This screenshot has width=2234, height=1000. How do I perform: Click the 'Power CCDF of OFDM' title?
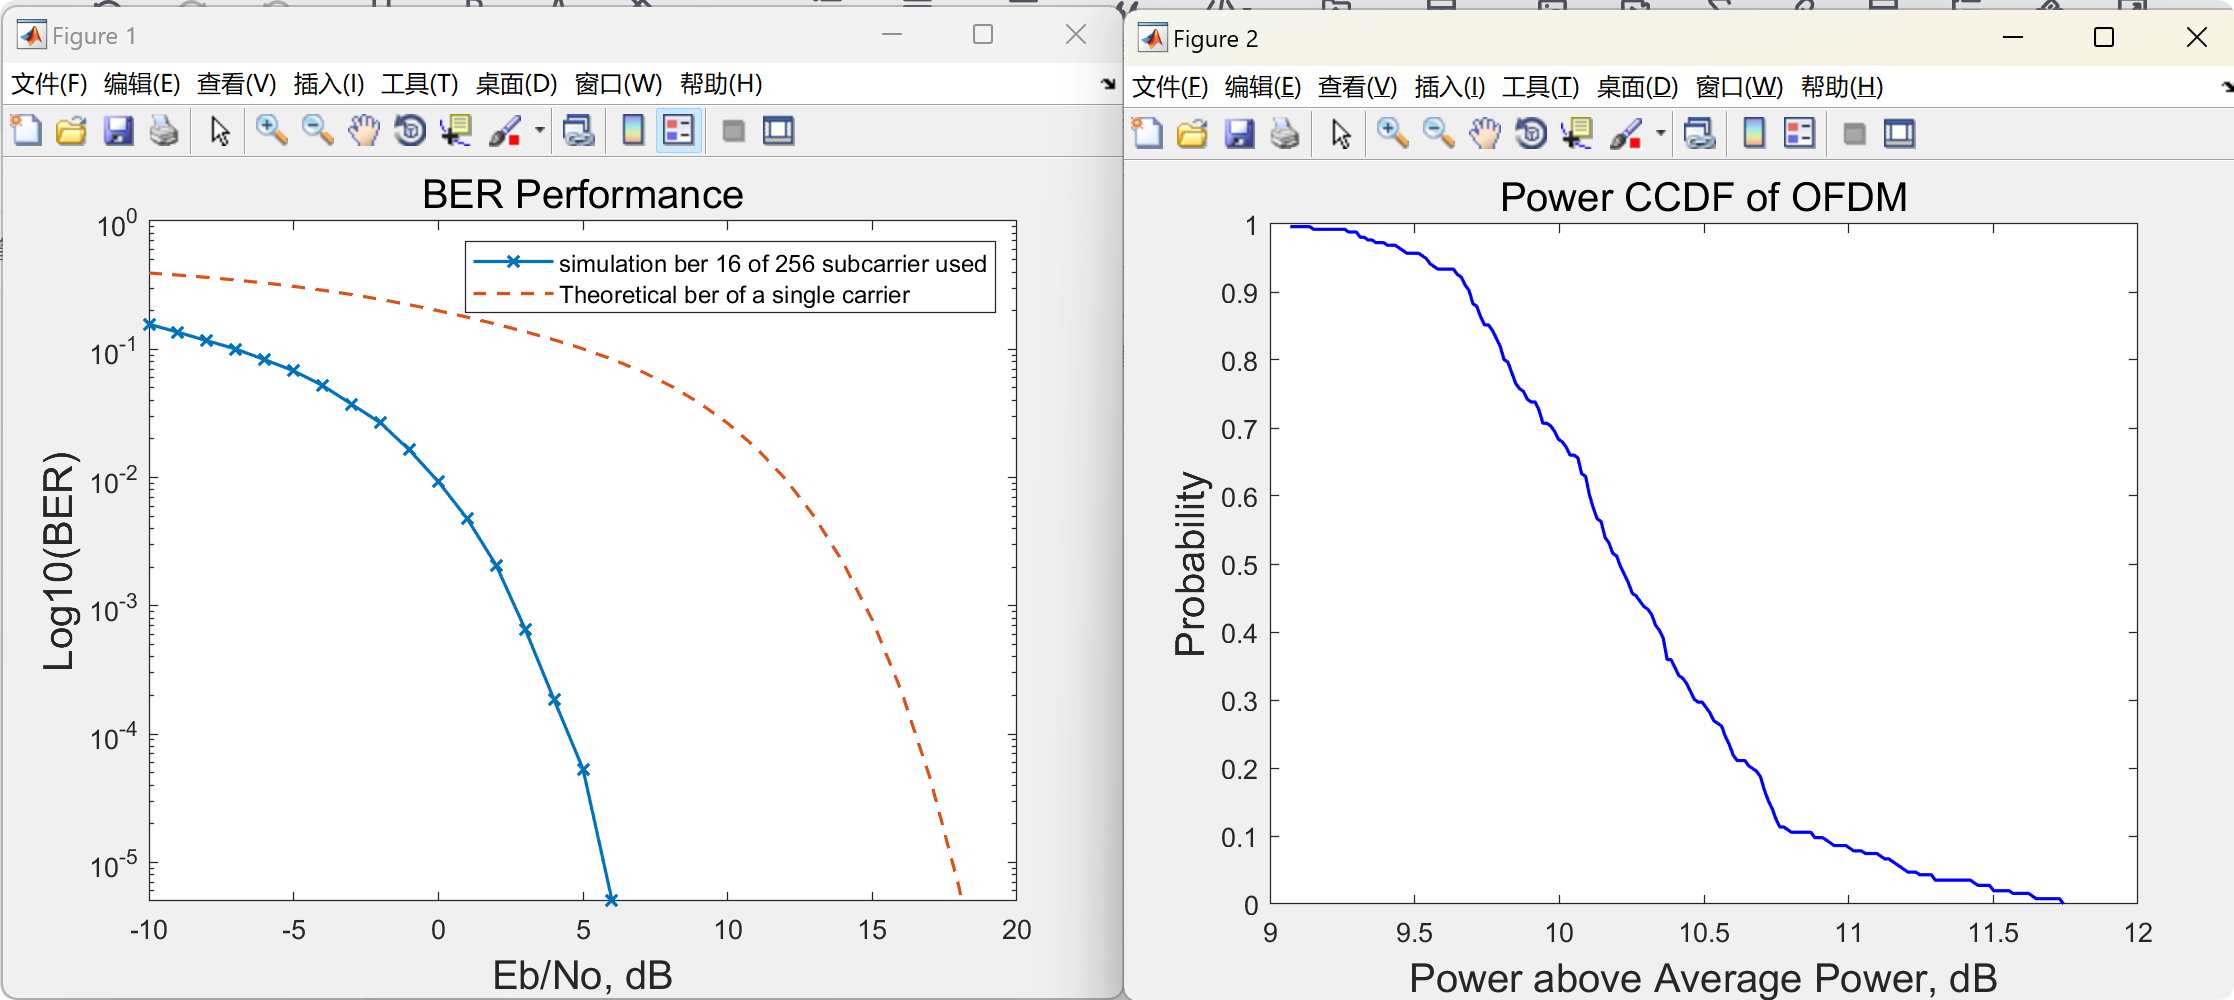click(1704, 197)
